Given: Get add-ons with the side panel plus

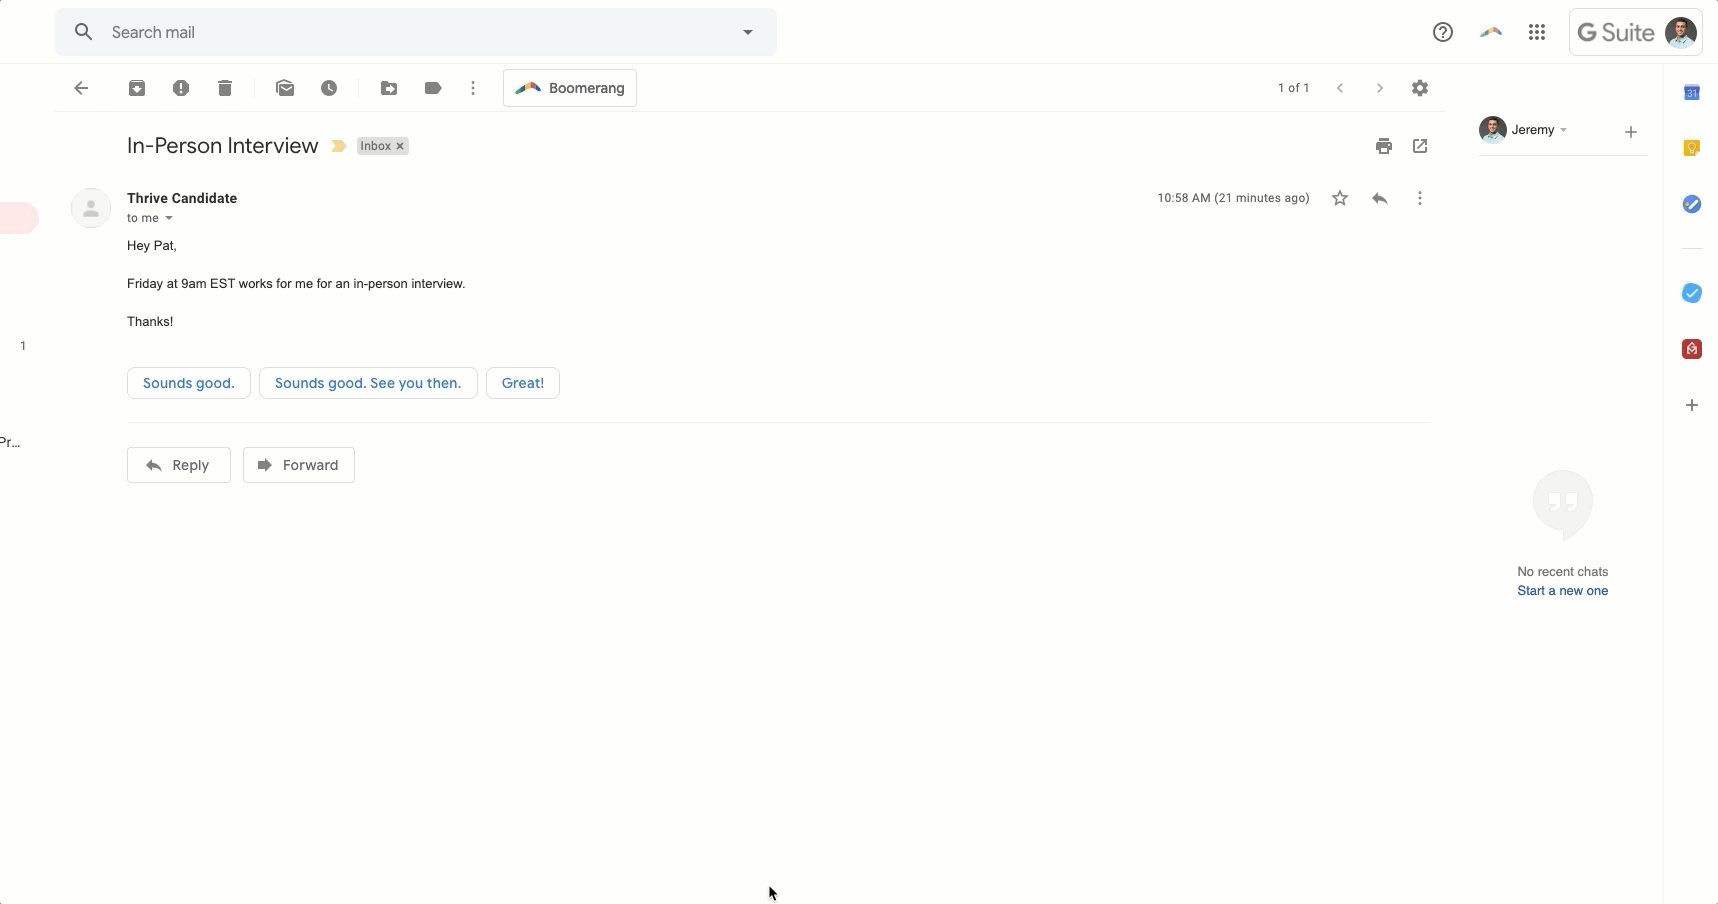Looking at the screenshot, I should (x=1692, y=405).
